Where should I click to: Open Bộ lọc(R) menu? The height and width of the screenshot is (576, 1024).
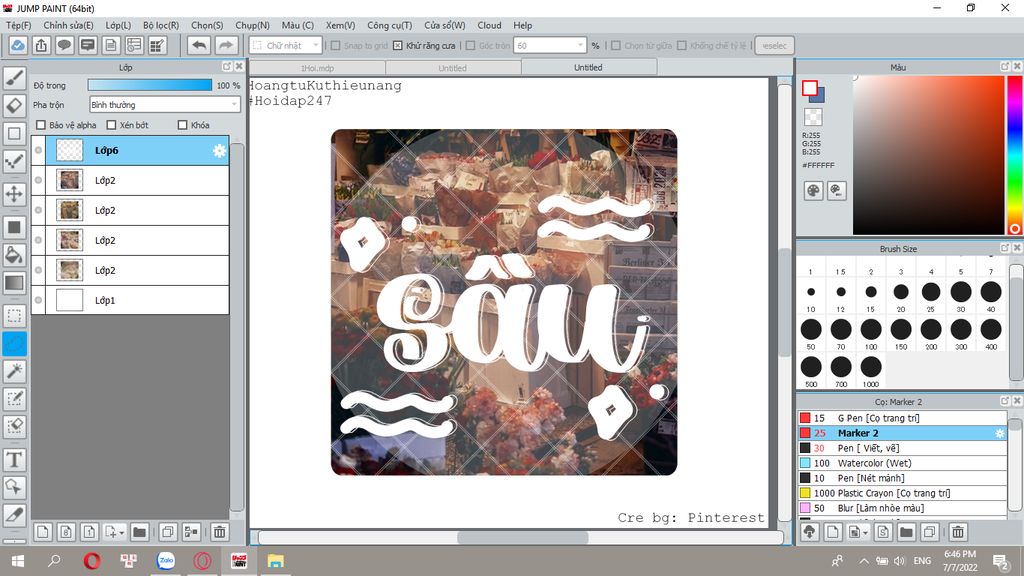pos(161,25)
